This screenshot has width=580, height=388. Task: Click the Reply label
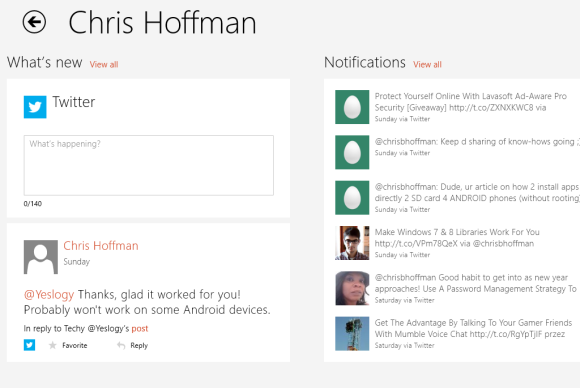(x=139, y=345)
